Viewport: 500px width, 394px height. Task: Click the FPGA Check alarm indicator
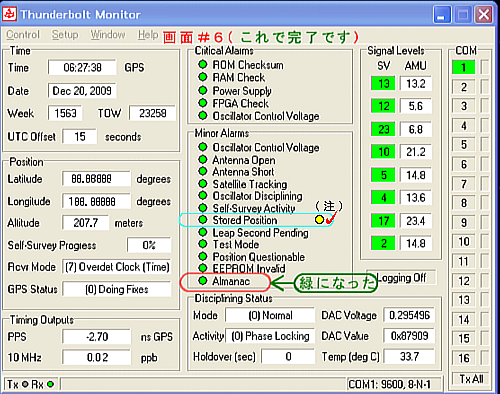(x=203, y=103)
